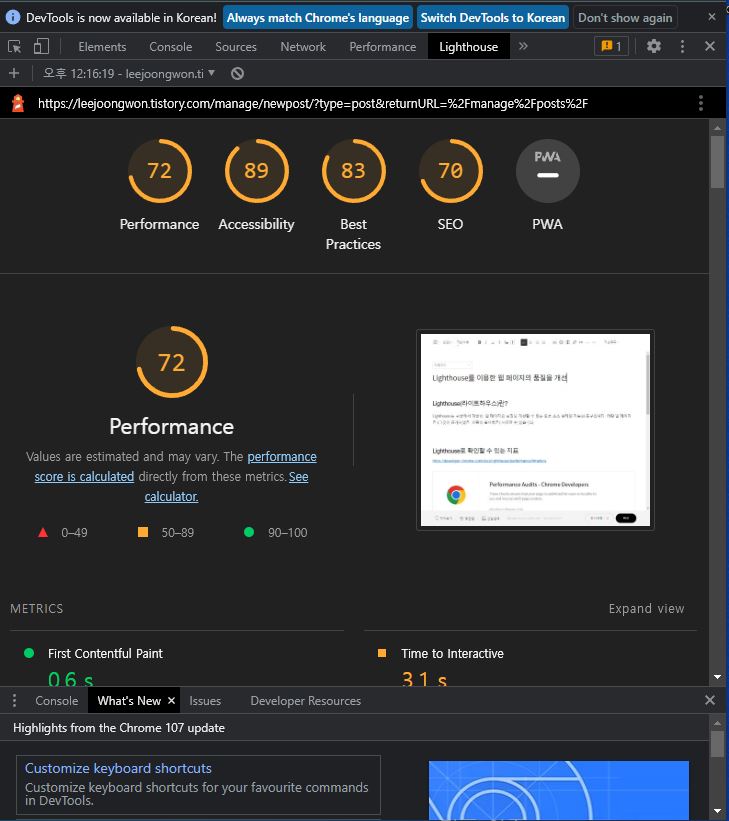Open the more tabs chevron
This screenshot has width=729, height=821.
coord(523,46)
